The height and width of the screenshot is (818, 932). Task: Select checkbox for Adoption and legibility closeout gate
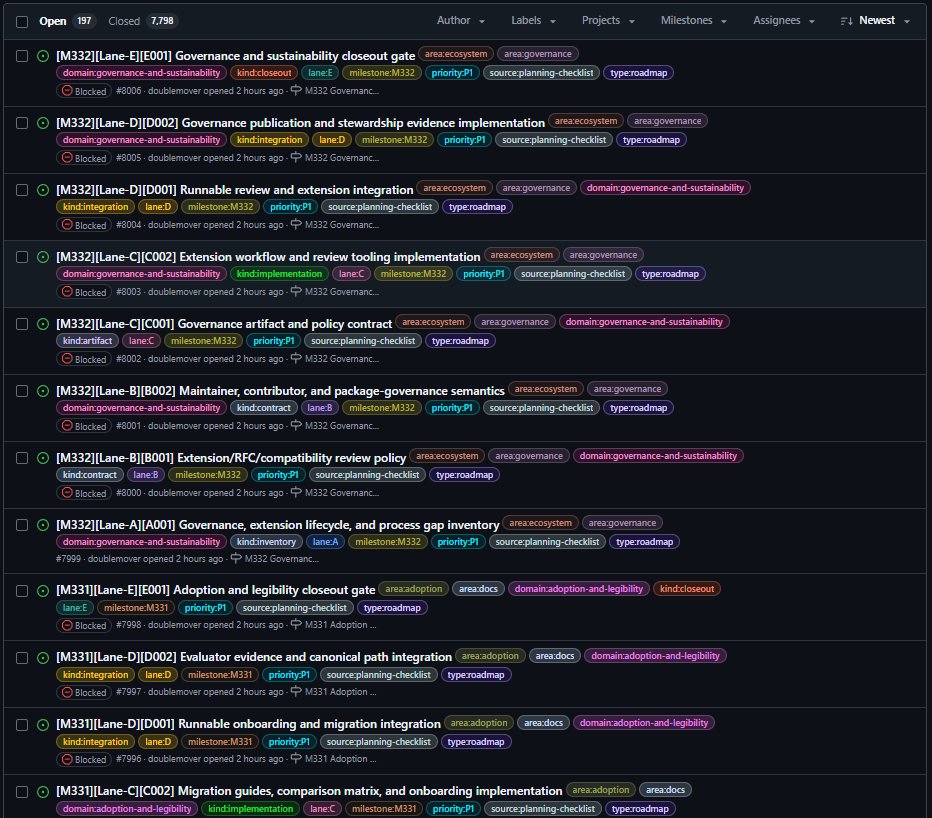[22, 591]
